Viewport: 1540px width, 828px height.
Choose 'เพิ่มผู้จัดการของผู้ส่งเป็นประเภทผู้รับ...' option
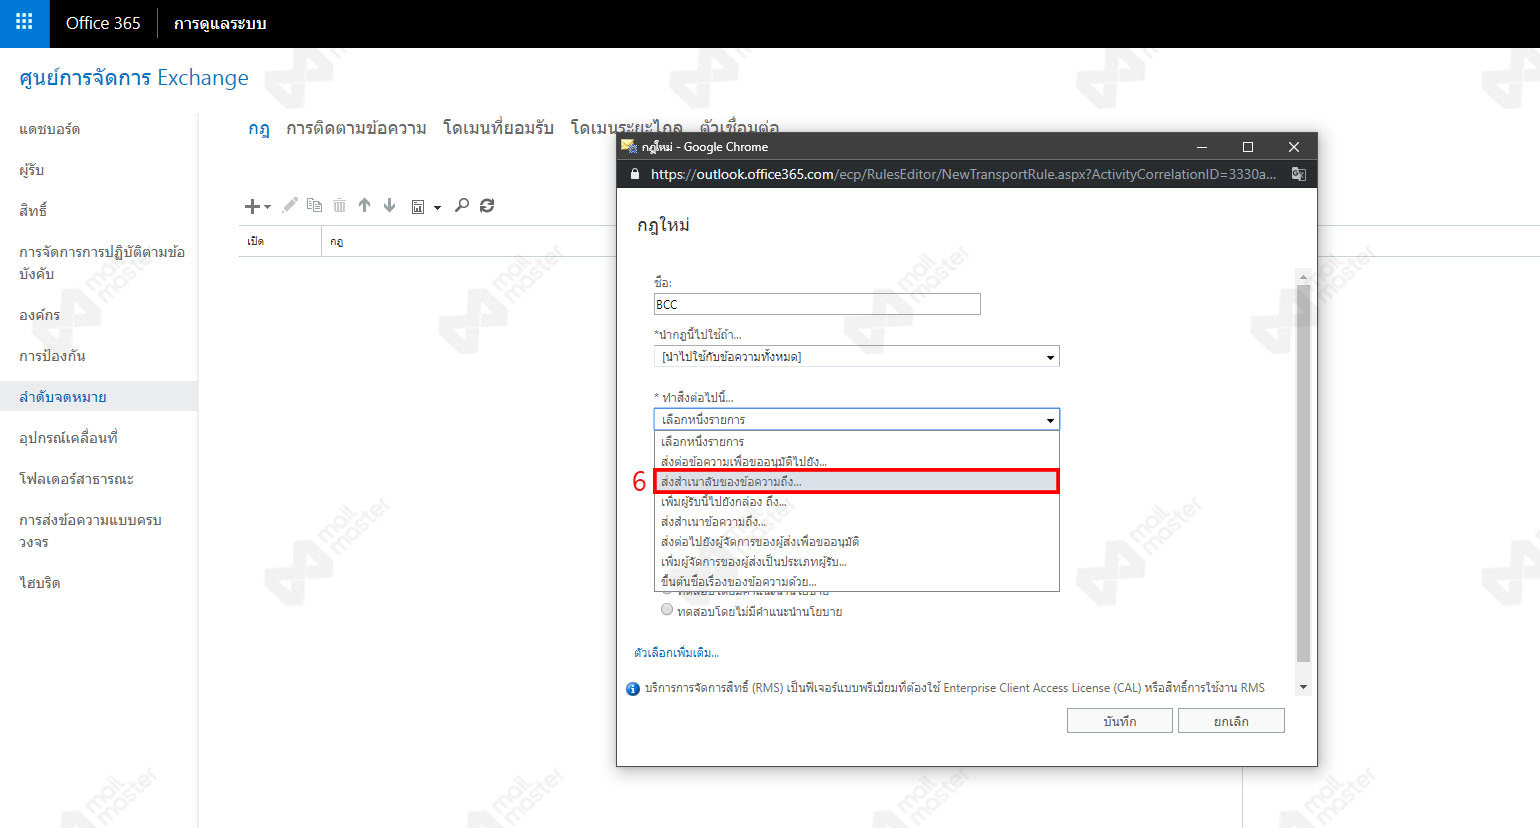(x=856, y=561)
